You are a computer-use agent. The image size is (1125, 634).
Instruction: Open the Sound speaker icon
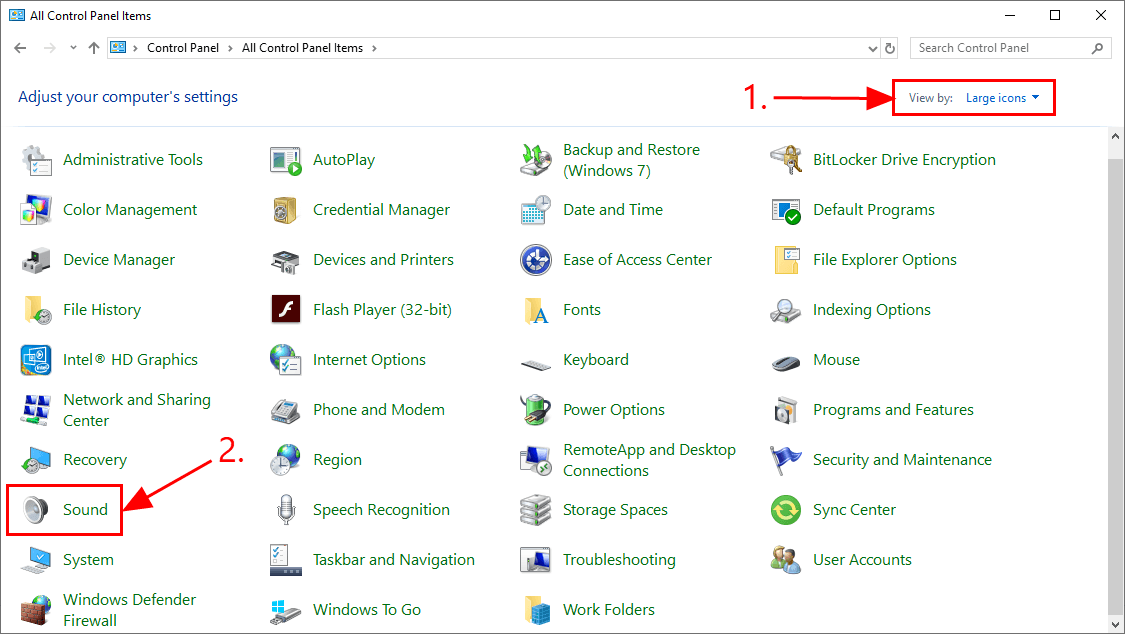point(36,510)
